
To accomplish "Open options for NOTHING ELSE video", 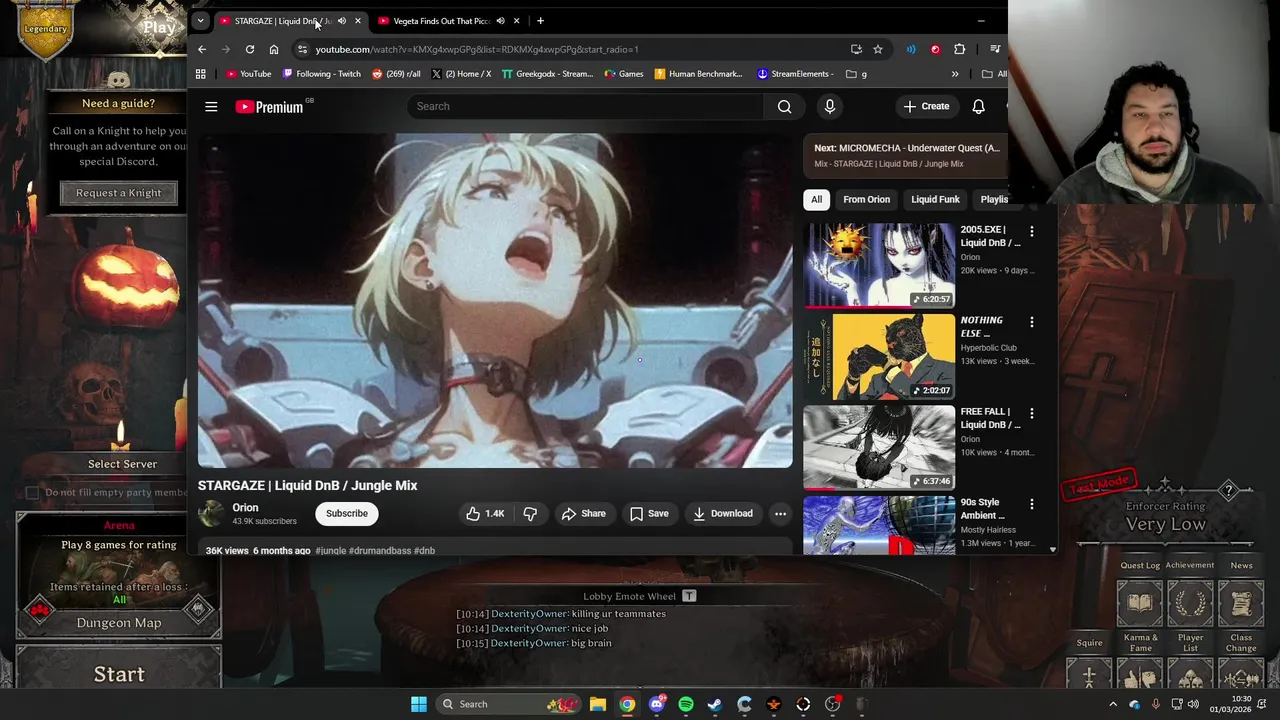I will click(x=1031, y=322).
